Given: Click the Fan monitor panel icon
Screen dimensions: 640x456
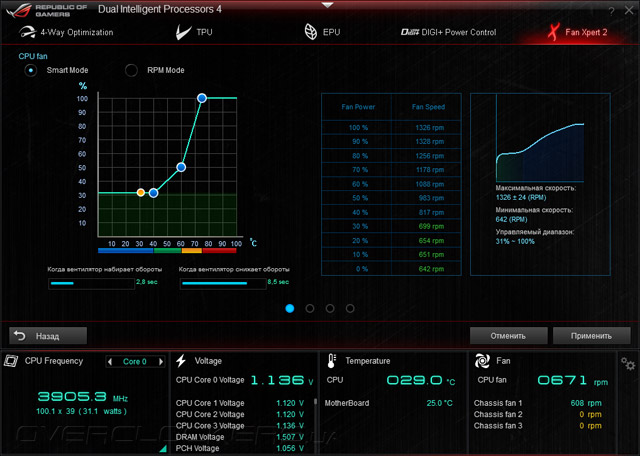Looking at the screenshot, I should point(482,361).
